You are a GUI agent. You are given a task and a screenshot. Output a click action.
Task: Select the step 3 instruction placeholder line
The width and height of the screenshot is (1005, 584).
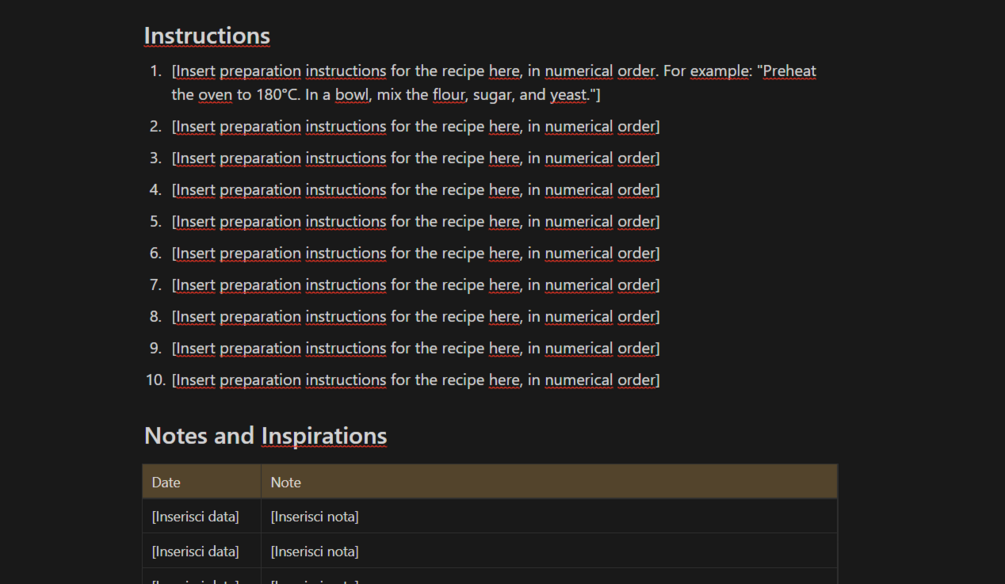415,158
